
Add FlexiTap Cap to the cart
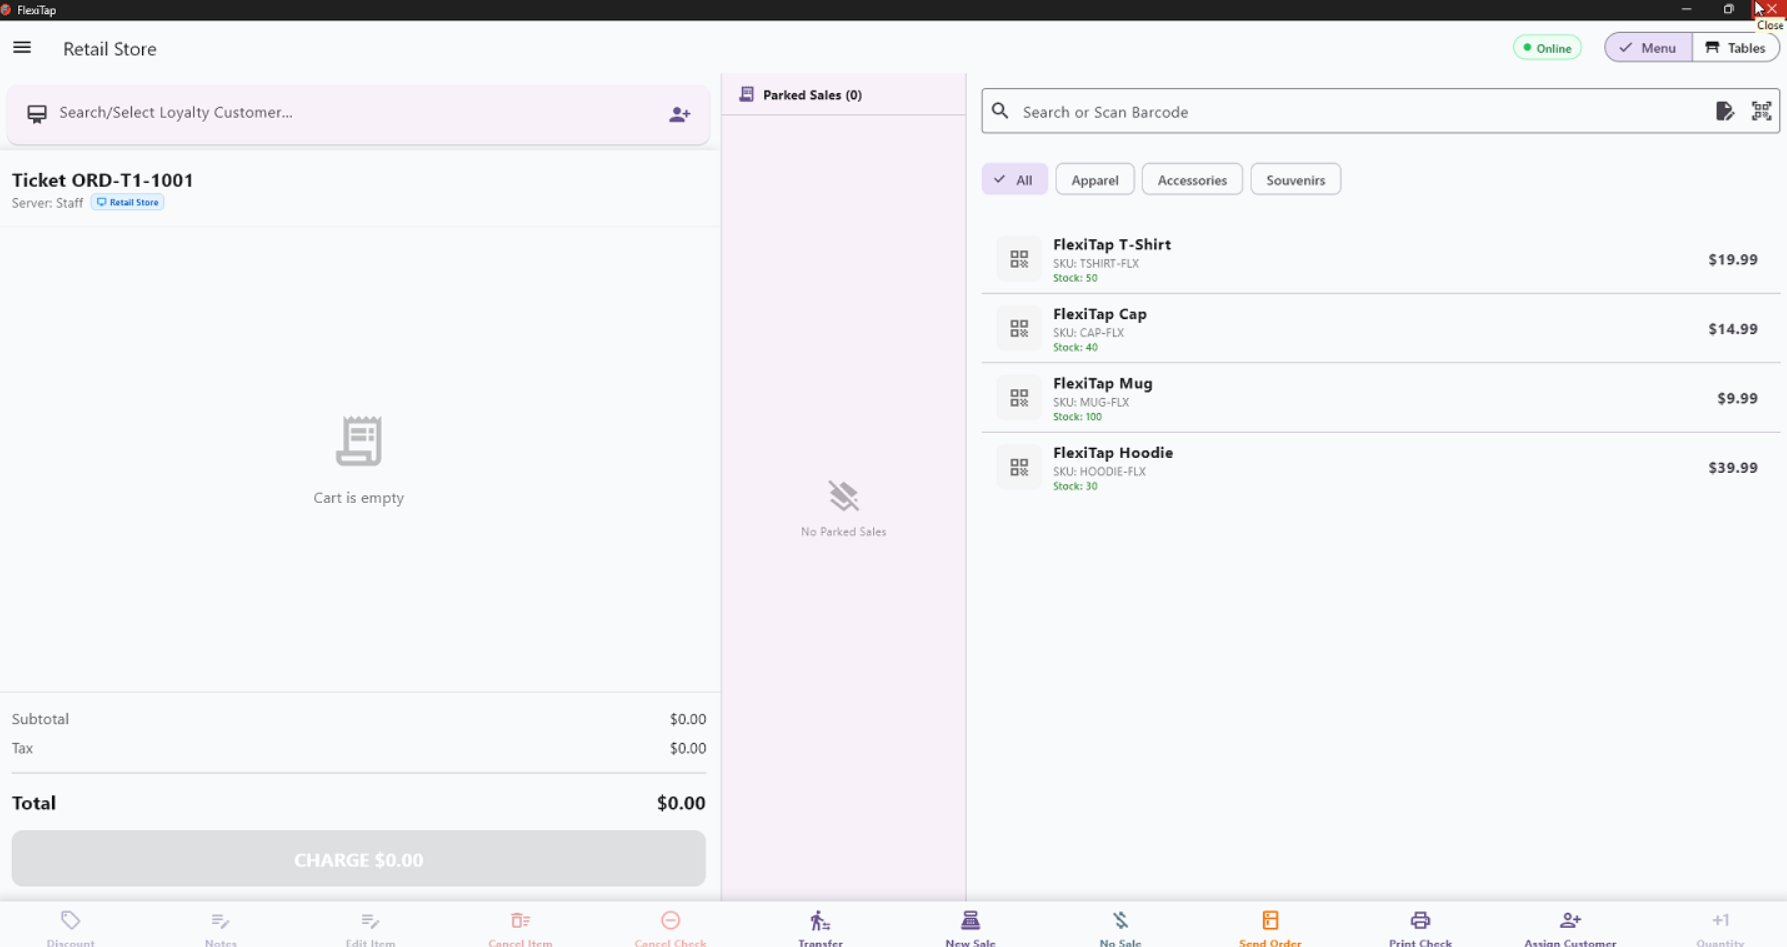point(1380,329)
